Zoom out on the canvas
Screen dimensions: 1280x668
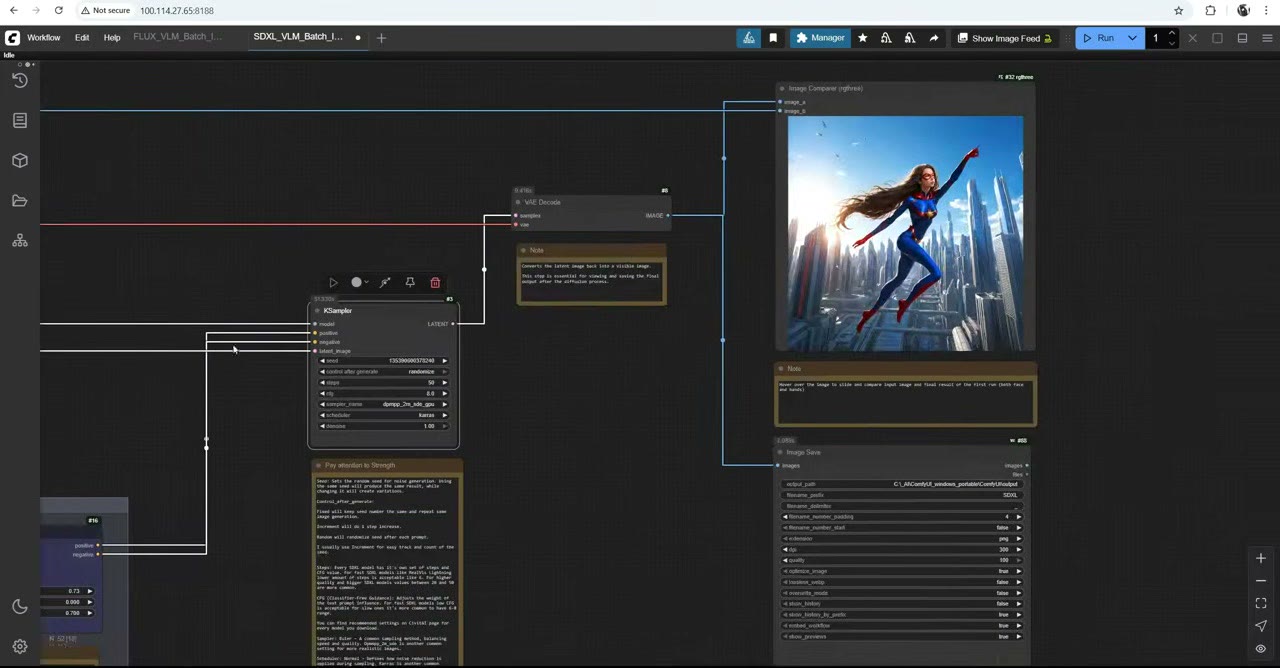point(1261,581)
